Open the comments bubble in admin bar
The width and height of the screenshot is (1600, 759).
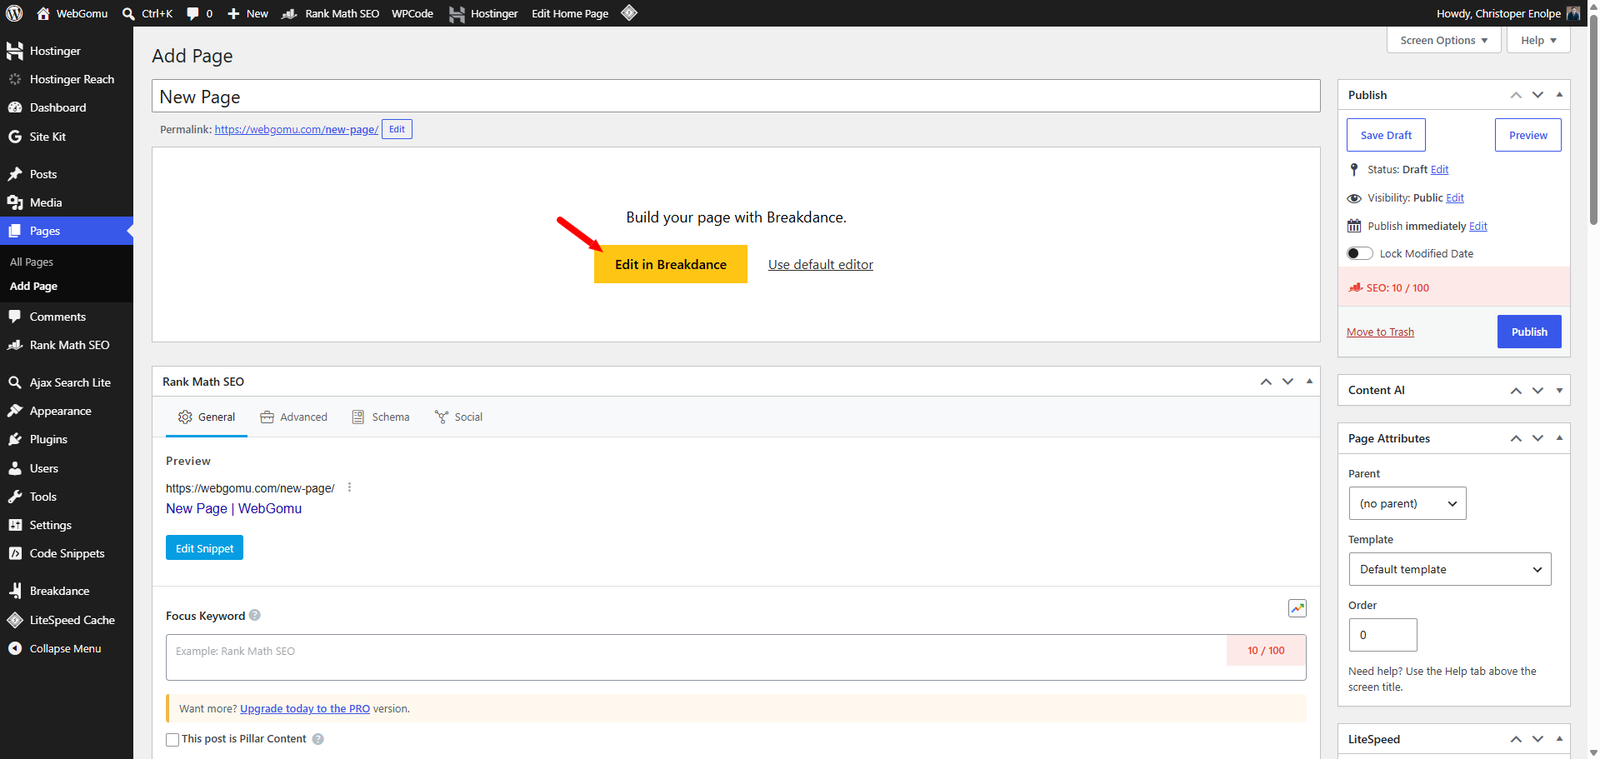(x=193, y=14)
